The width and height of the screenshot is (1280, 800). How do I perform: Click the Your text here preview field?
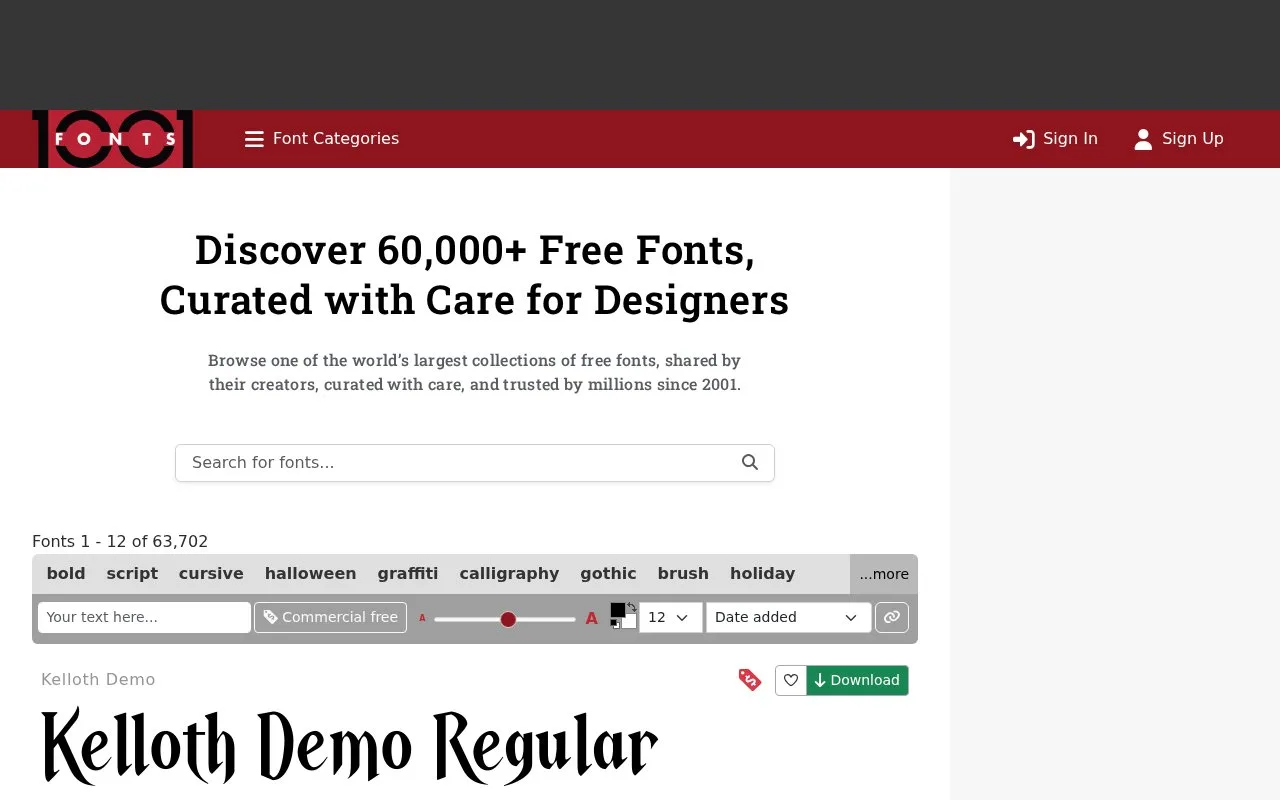[x=144, y=617]
